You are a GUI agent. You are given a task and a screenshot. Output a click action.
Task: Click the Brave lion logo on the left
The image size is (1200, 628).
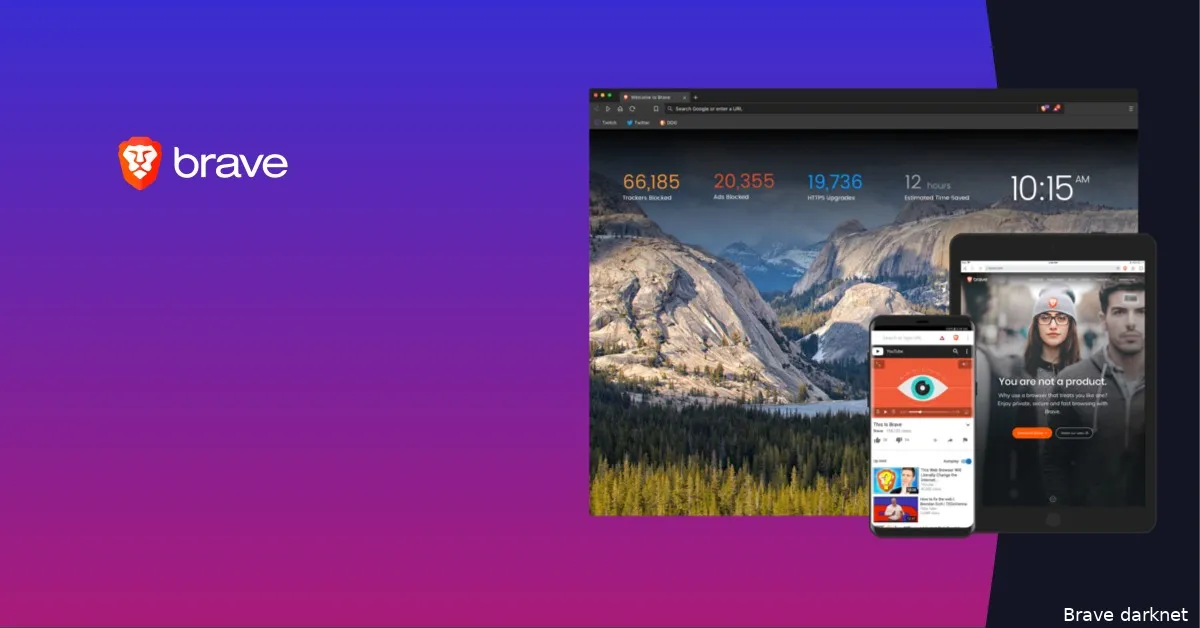[x=139, y=164]
